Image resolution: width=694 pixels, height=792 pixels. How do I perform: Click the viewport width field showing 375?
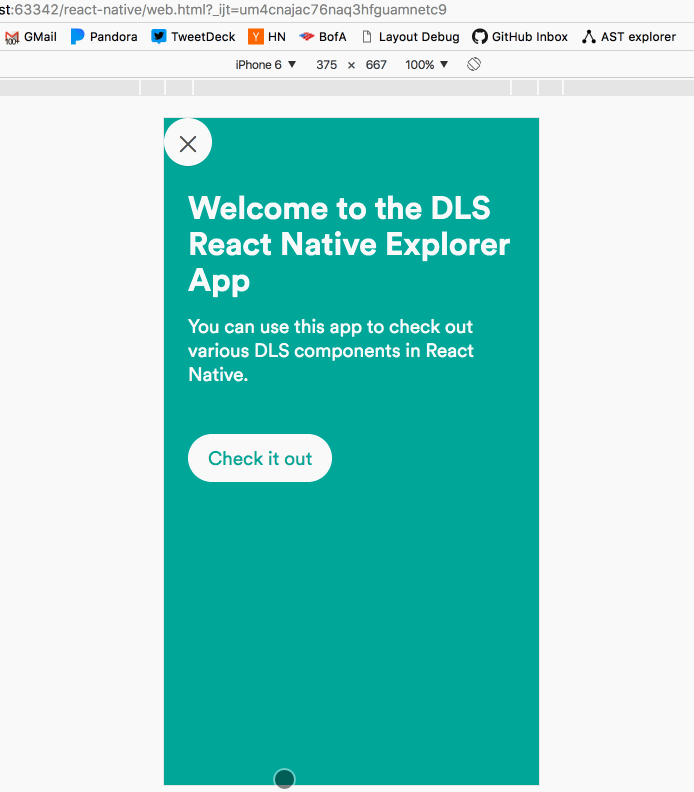(326, 64)
